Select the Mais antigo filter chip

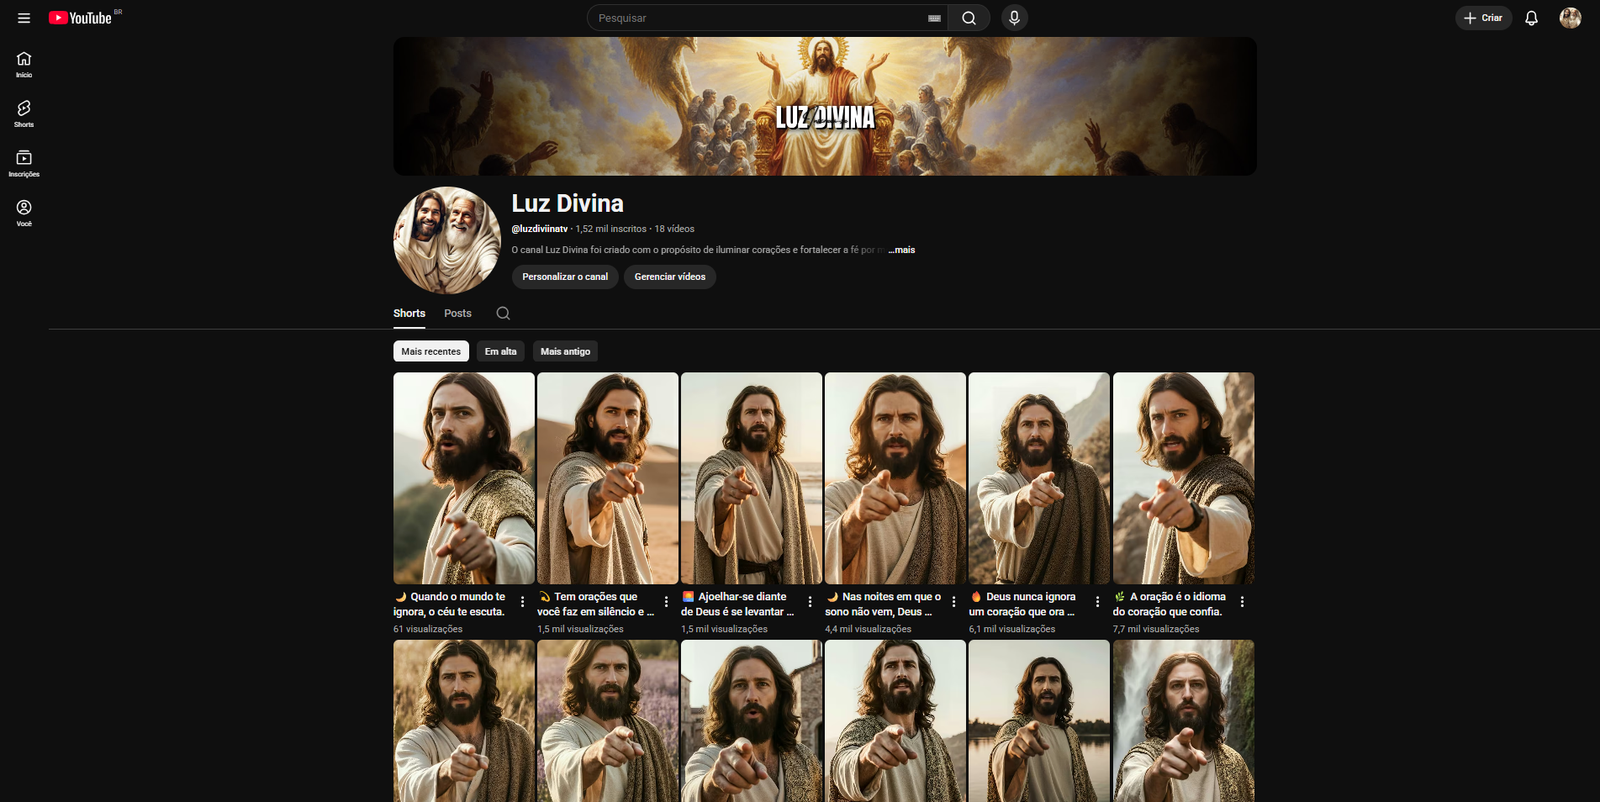[x=566, y=352]
